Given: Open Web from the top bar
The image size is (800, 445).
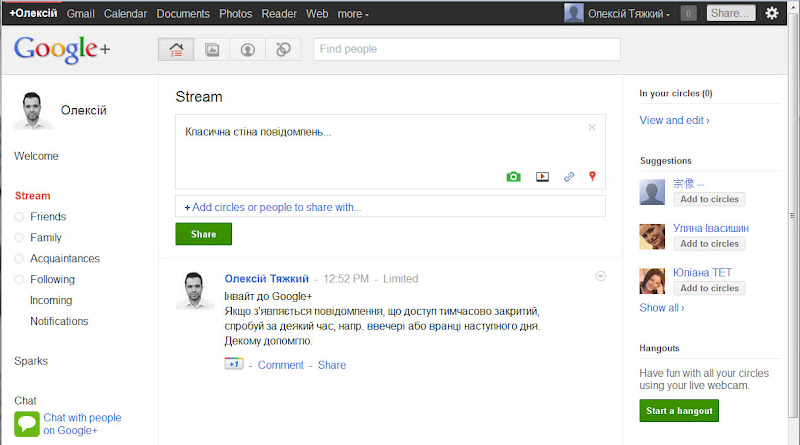Looking at the screenshot, I should coord(317,14).
